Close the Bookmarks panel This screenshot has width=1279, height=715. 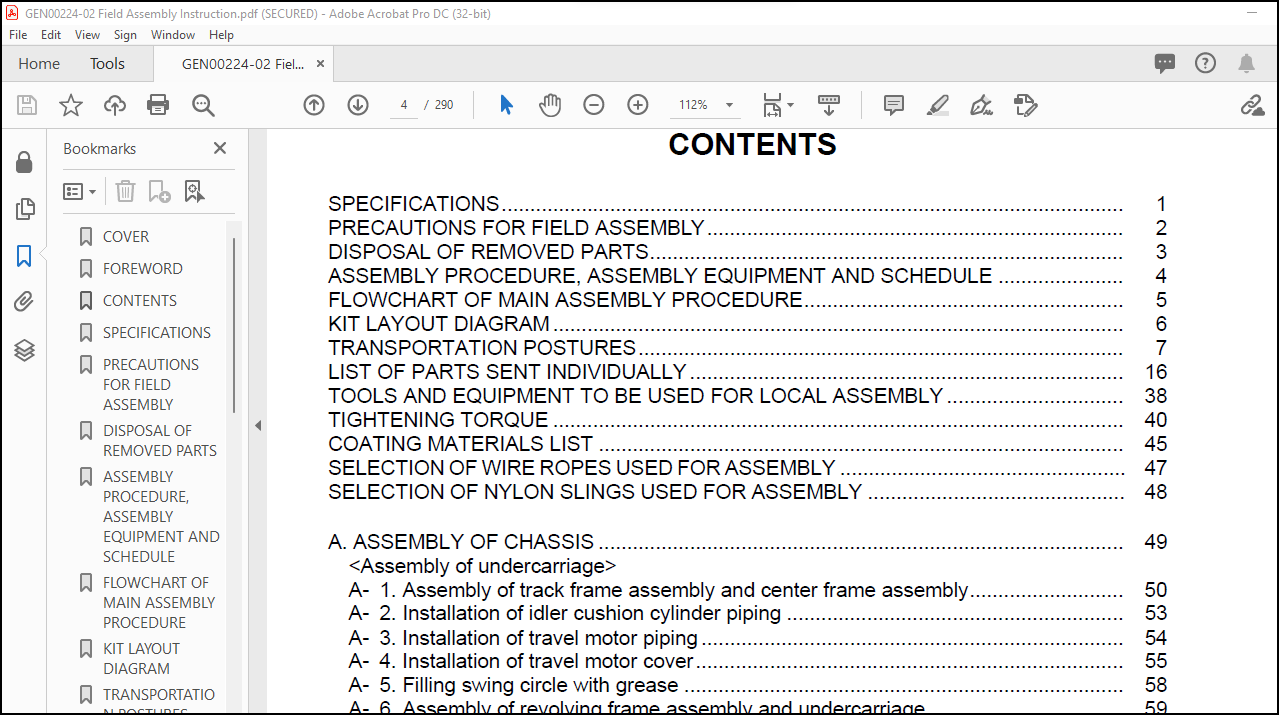point(220,148)
